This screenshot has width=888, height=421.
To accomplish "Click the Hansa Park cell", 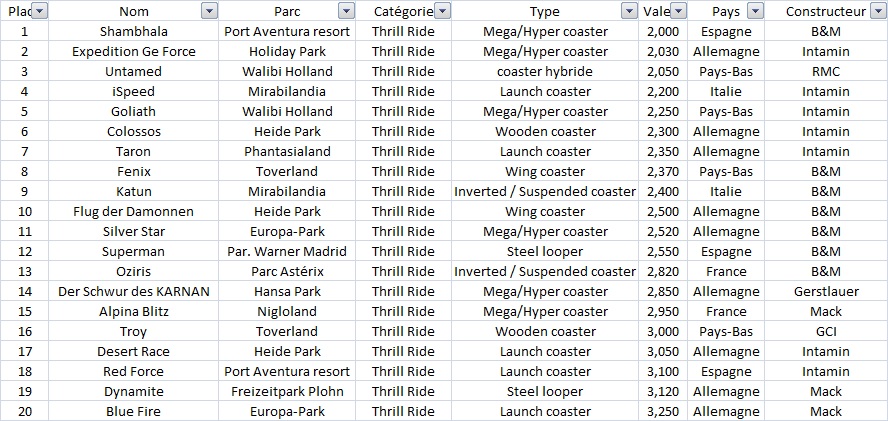I will 287,292.
